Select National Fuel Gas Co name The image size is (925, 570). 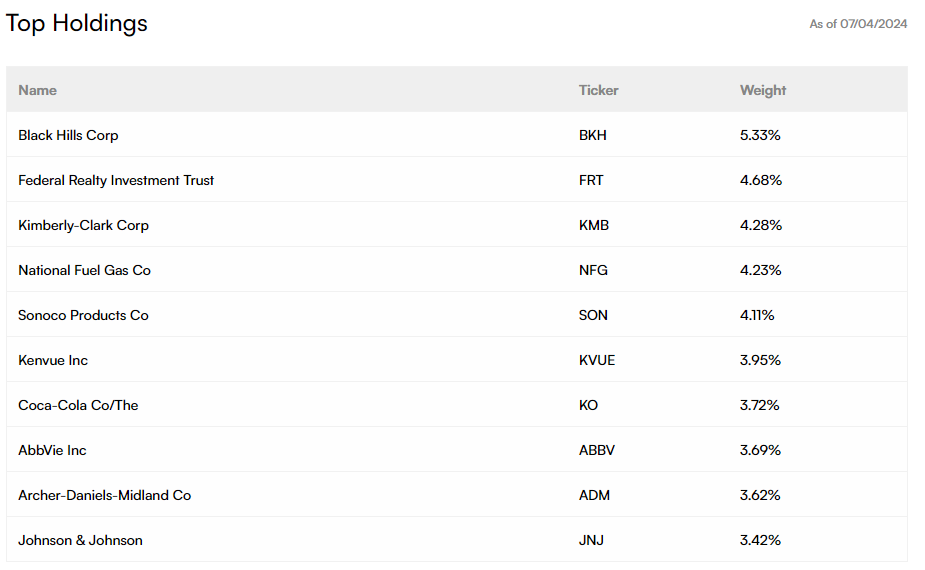tap(84, 270)
